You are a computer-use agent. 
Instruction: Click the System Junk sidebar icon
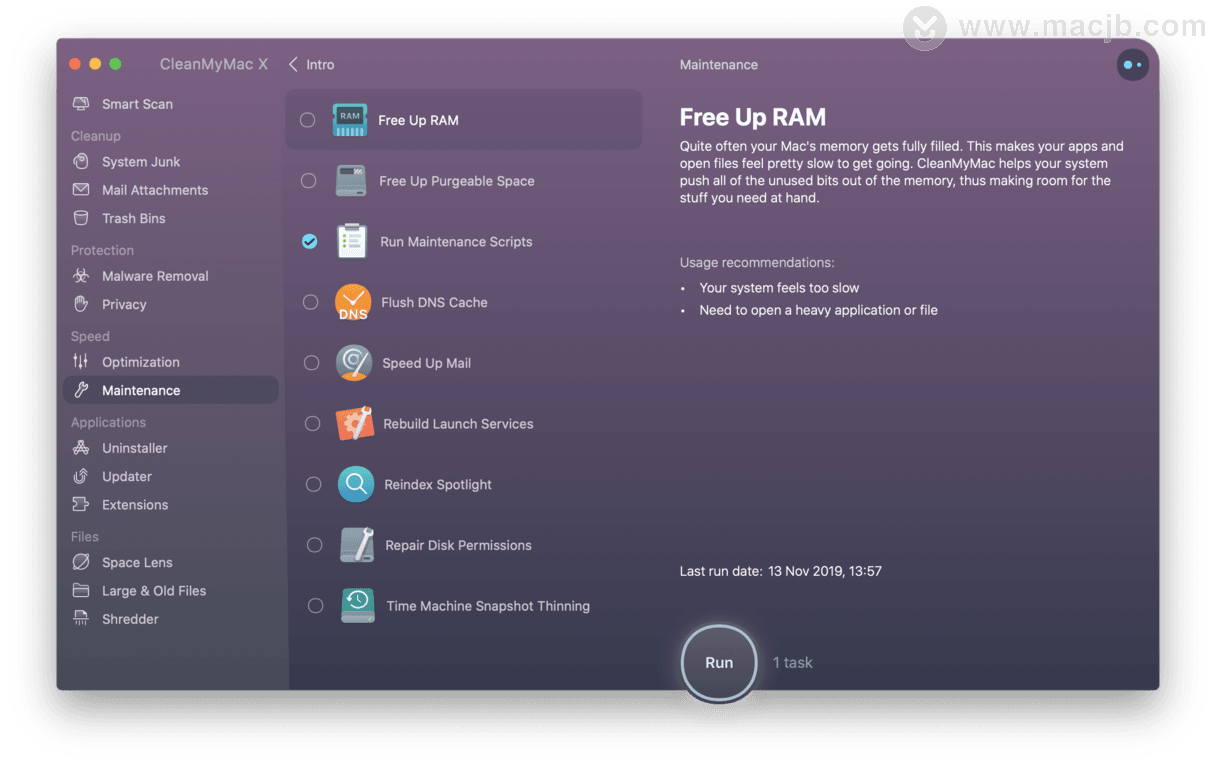(x=81, y=162)
